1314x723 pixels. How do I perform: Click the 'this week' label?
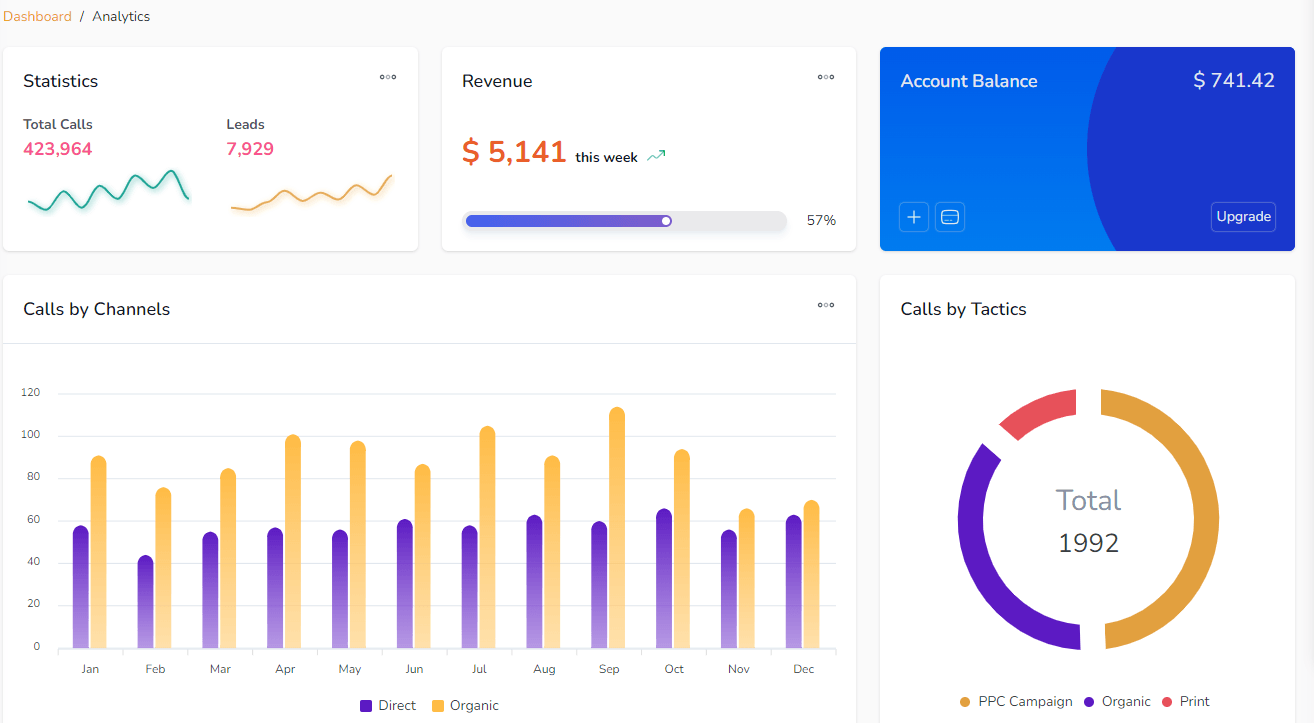click(606, 157)
